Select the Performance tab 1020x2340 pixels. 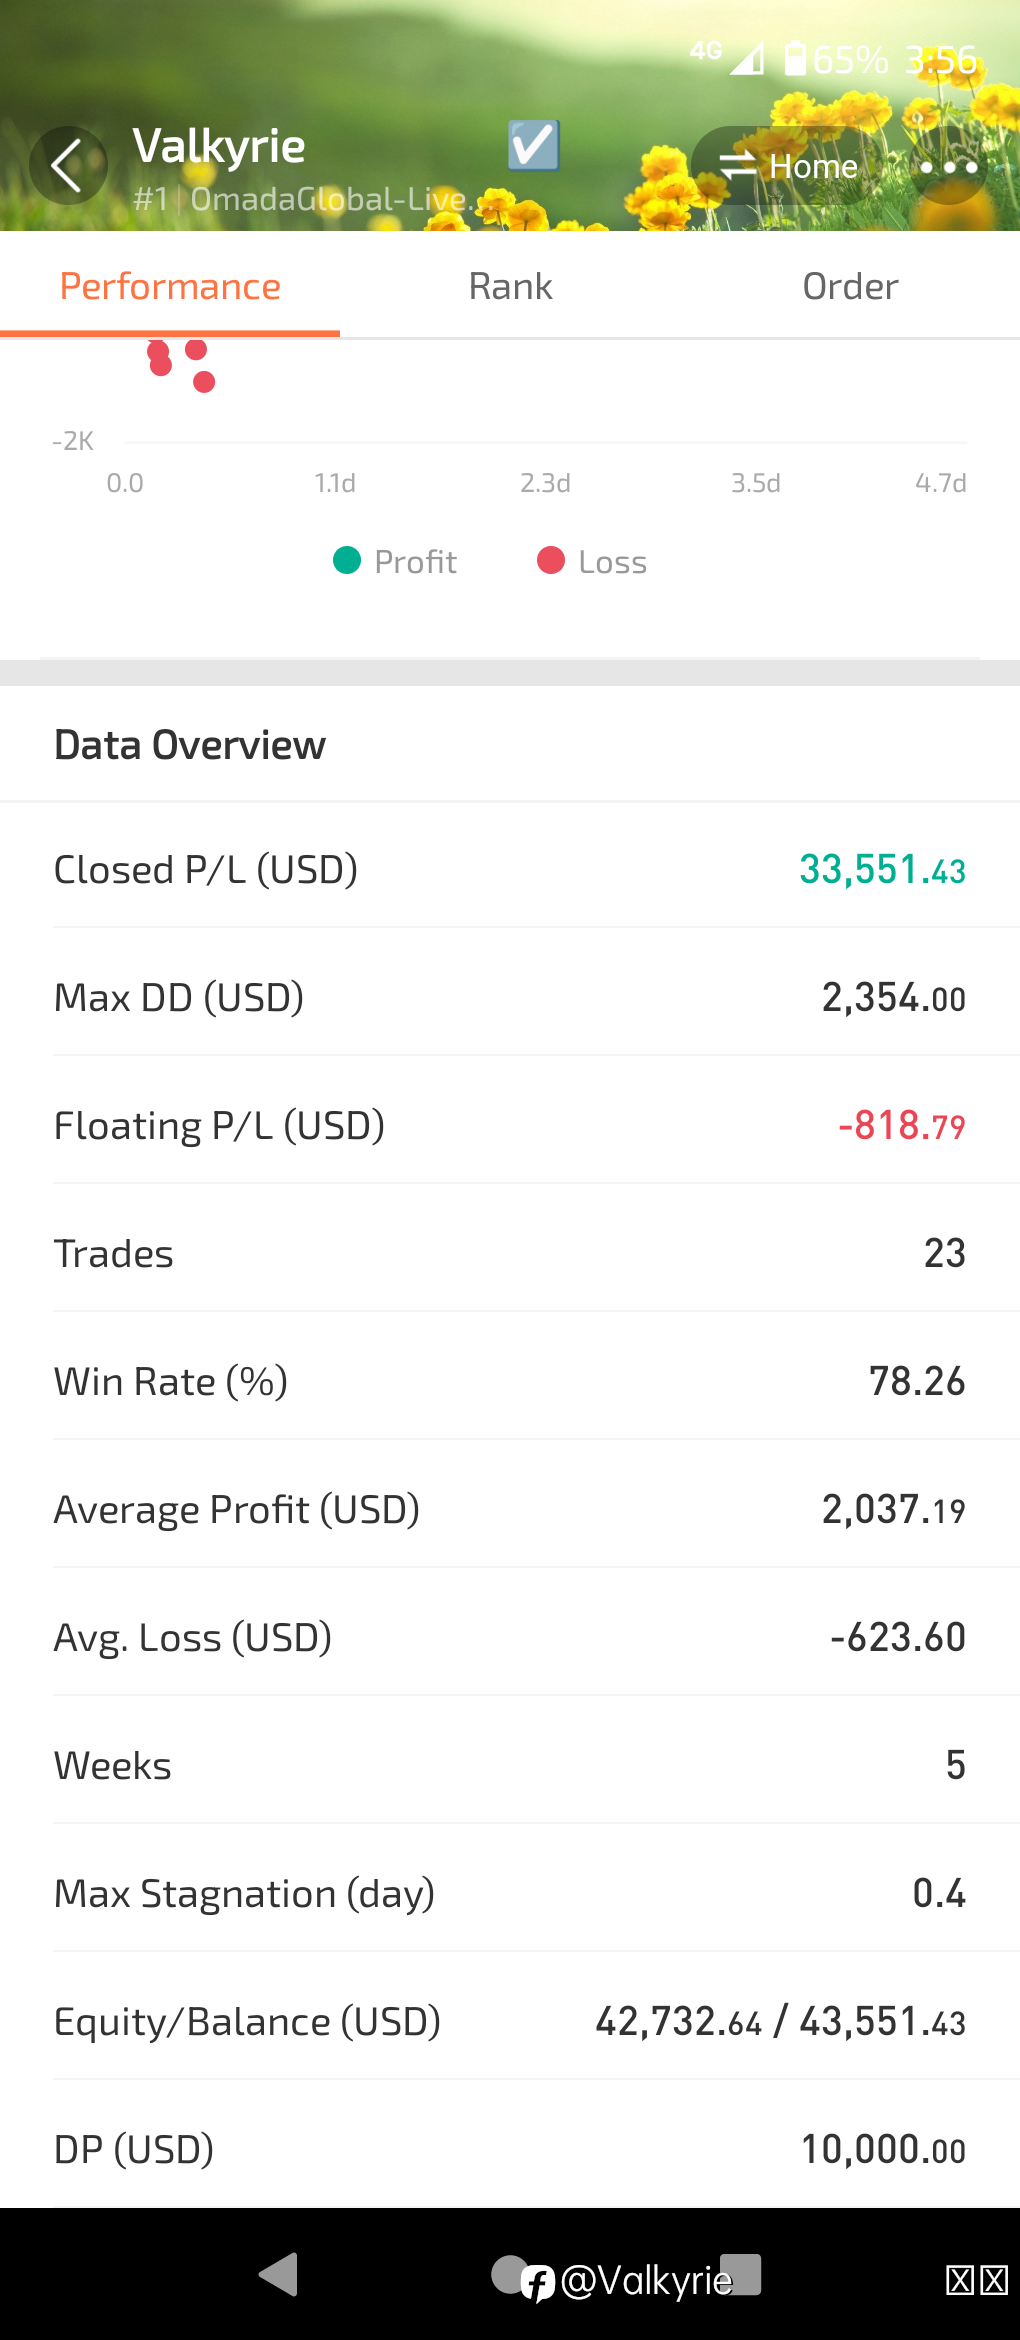point(170,287)
